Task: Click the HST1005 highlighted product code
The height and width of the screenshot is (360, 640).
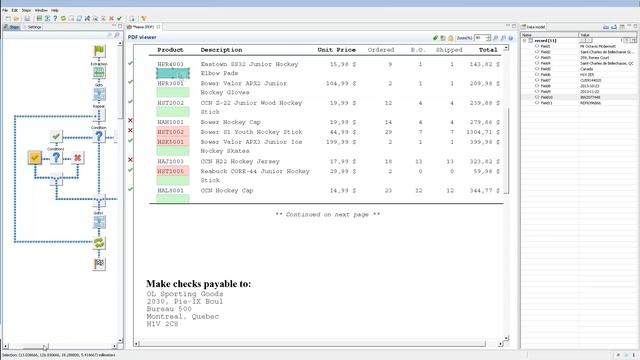Action: point(173,171)
